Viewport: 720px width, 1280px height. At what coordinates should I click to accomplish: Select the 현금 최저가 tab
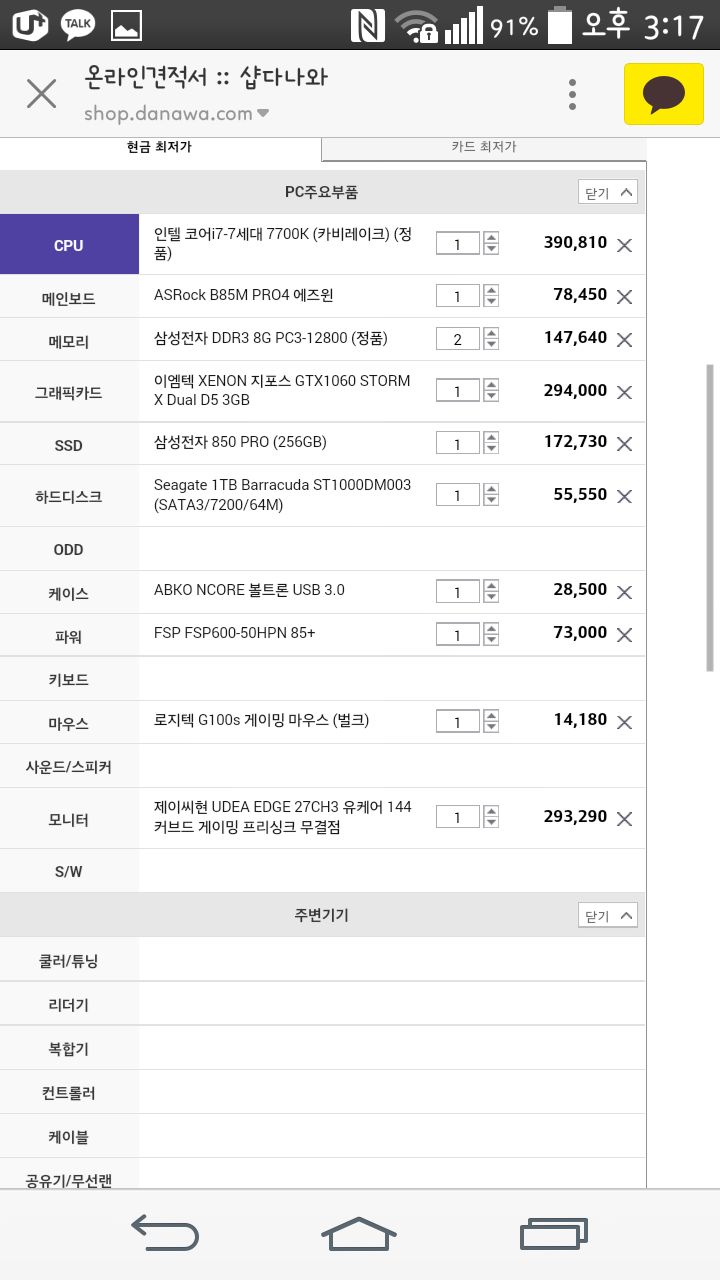click(x=160, y=147)
